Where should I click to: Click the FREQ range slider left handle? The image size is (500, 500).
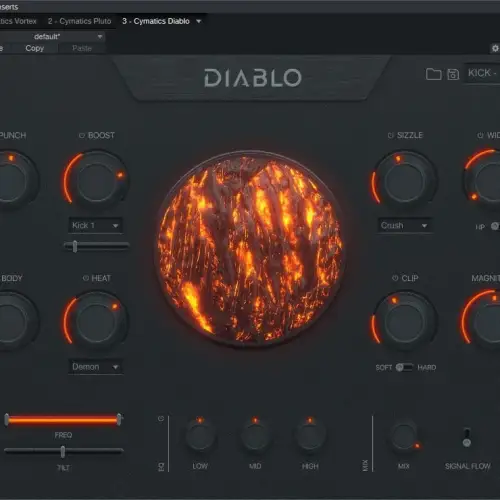[x=7, y=420]
